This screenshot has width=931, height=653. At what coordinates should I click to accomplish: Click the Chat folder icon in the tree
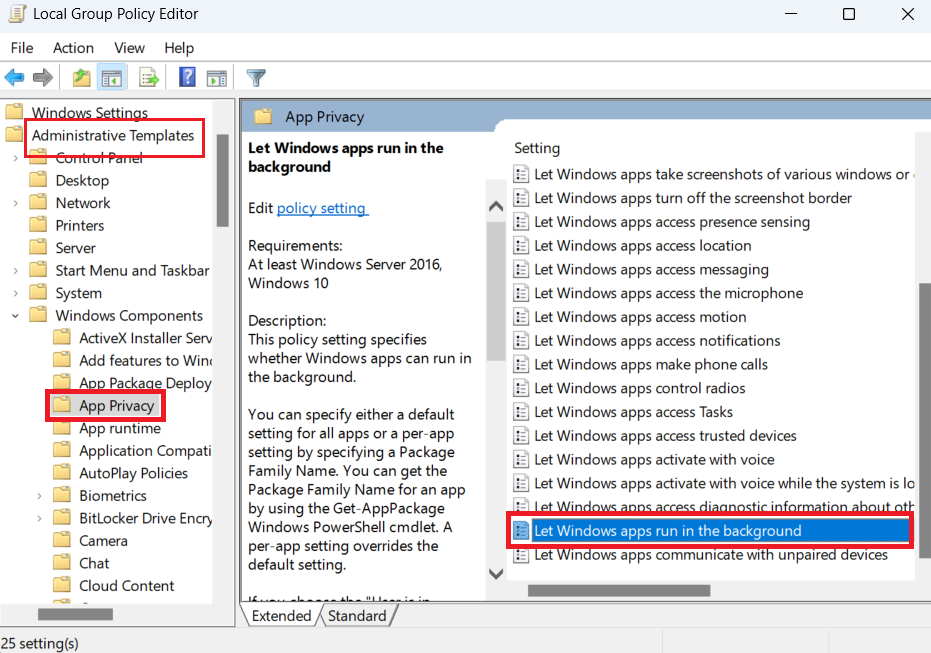point(62,563)
